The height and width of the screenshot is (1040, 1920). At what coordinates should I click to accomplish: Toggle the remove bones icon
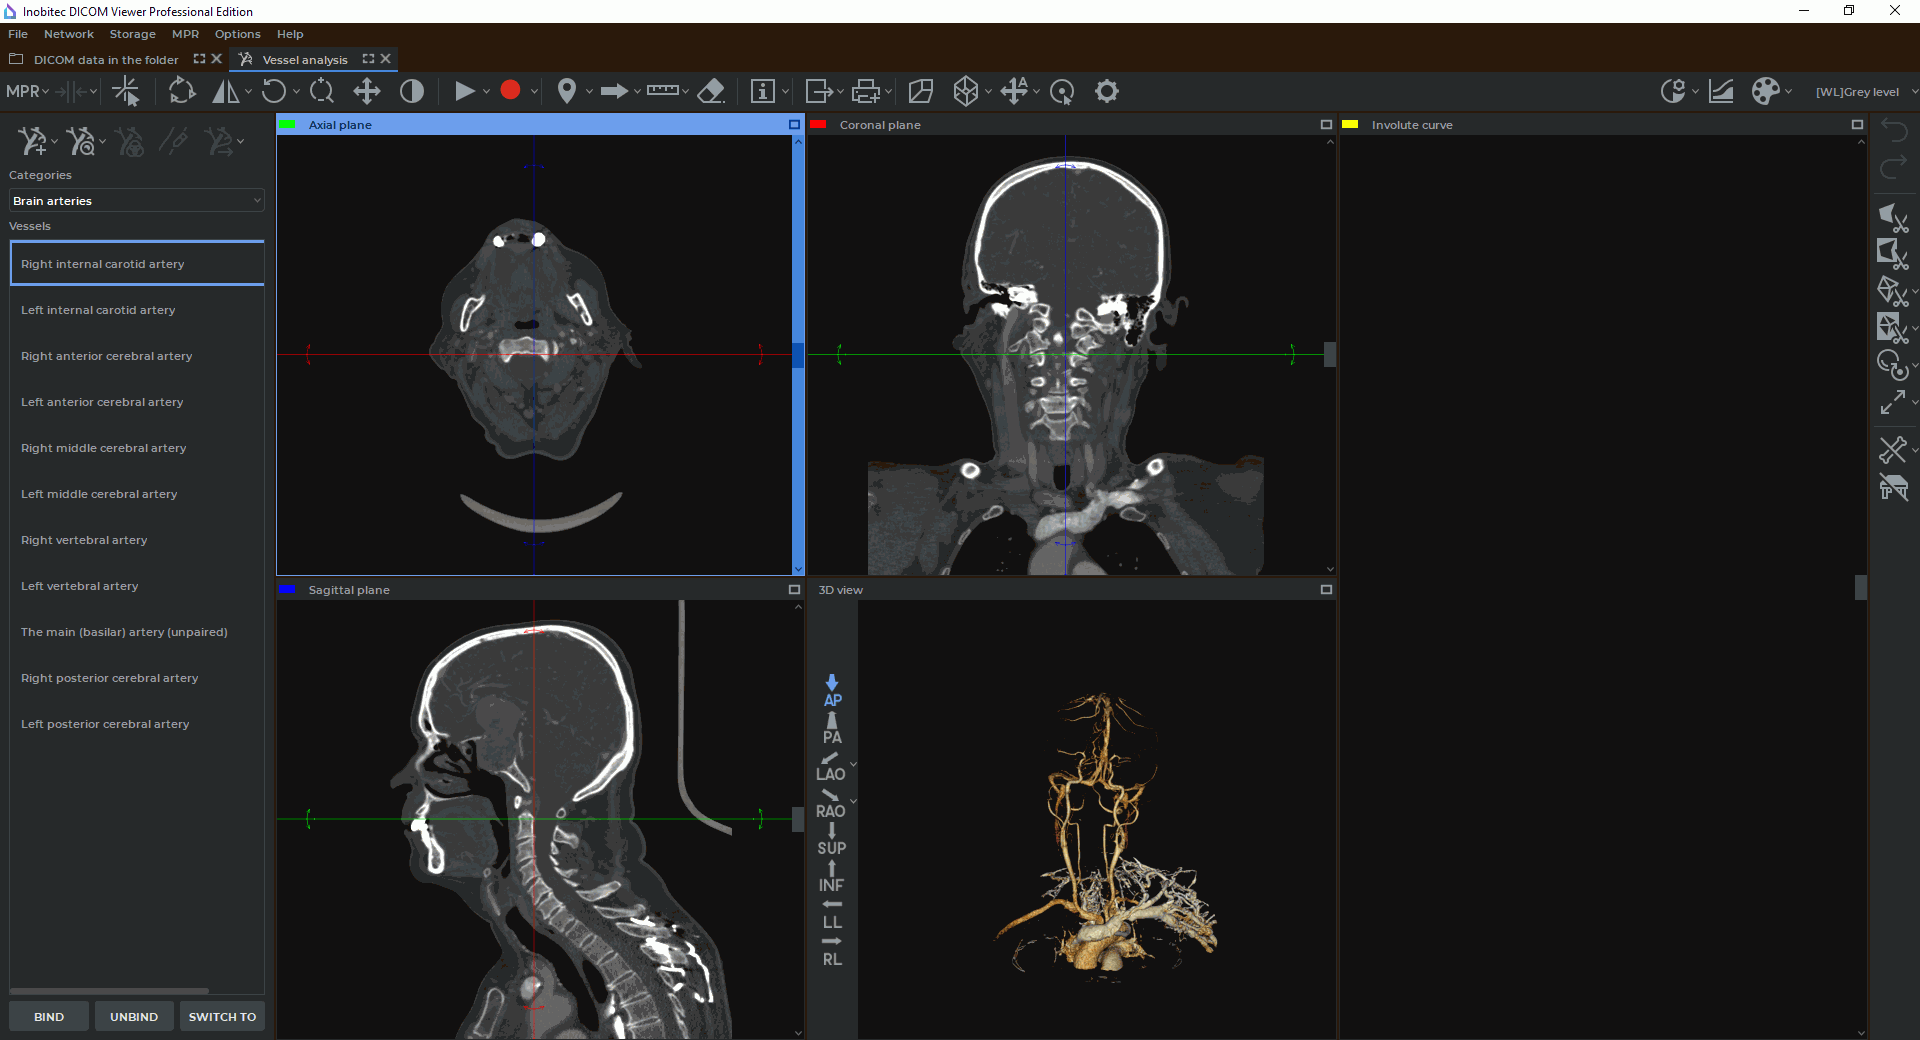click(1892, 450)
